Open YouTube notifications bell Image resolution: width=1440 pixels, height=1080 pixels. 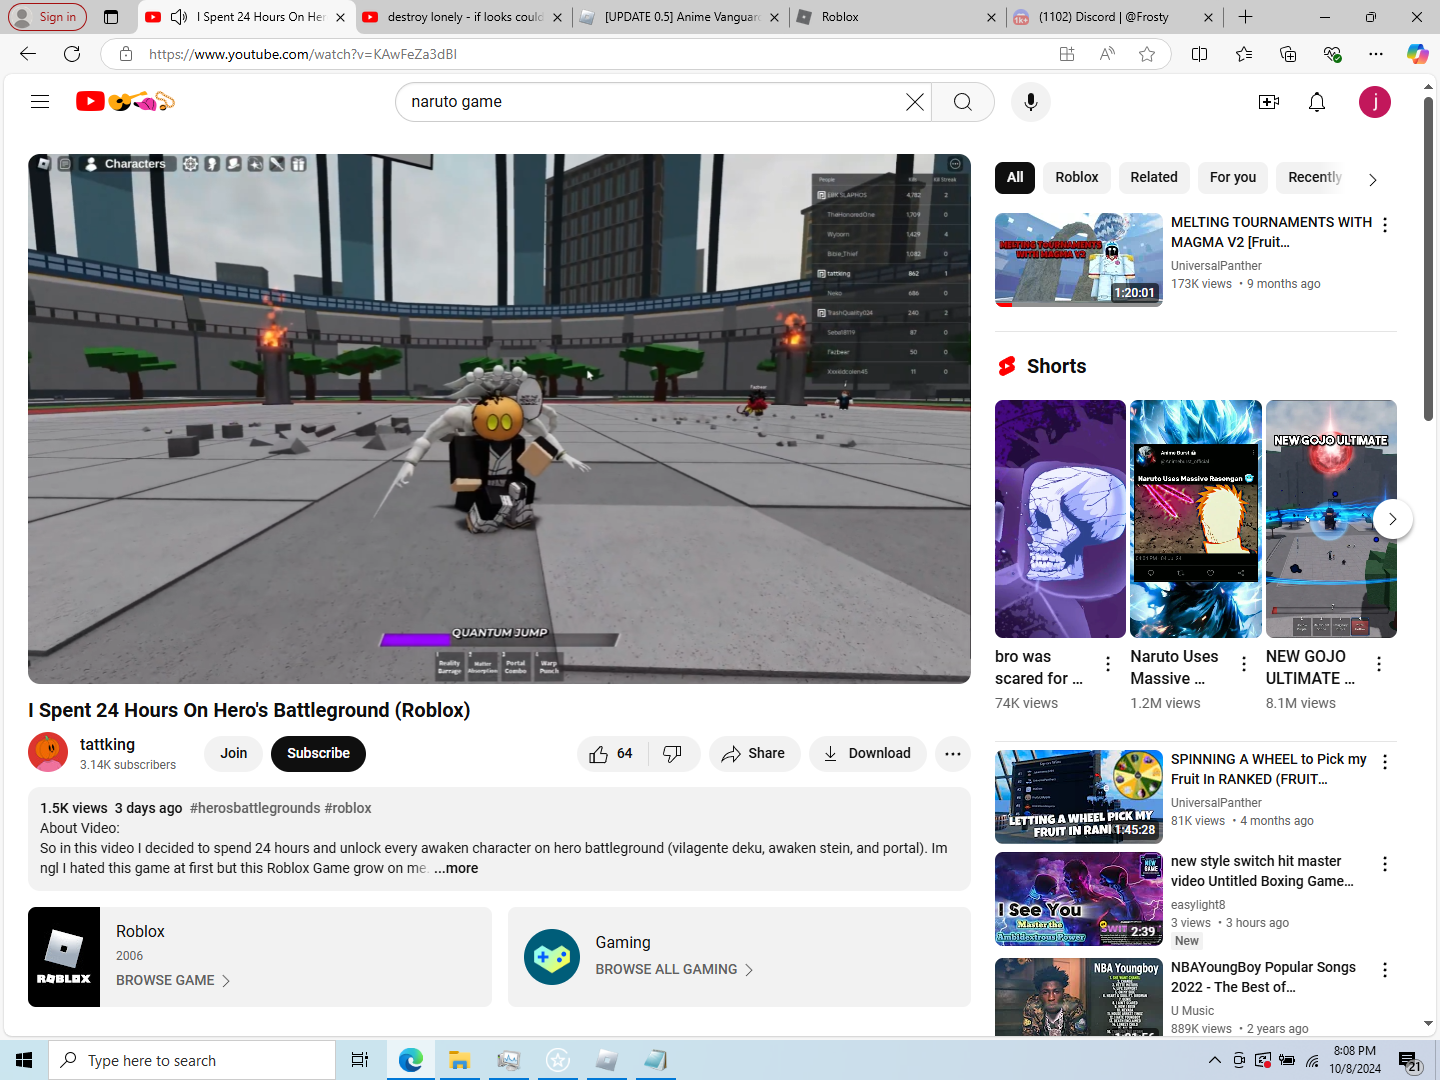click(1317, 102)
